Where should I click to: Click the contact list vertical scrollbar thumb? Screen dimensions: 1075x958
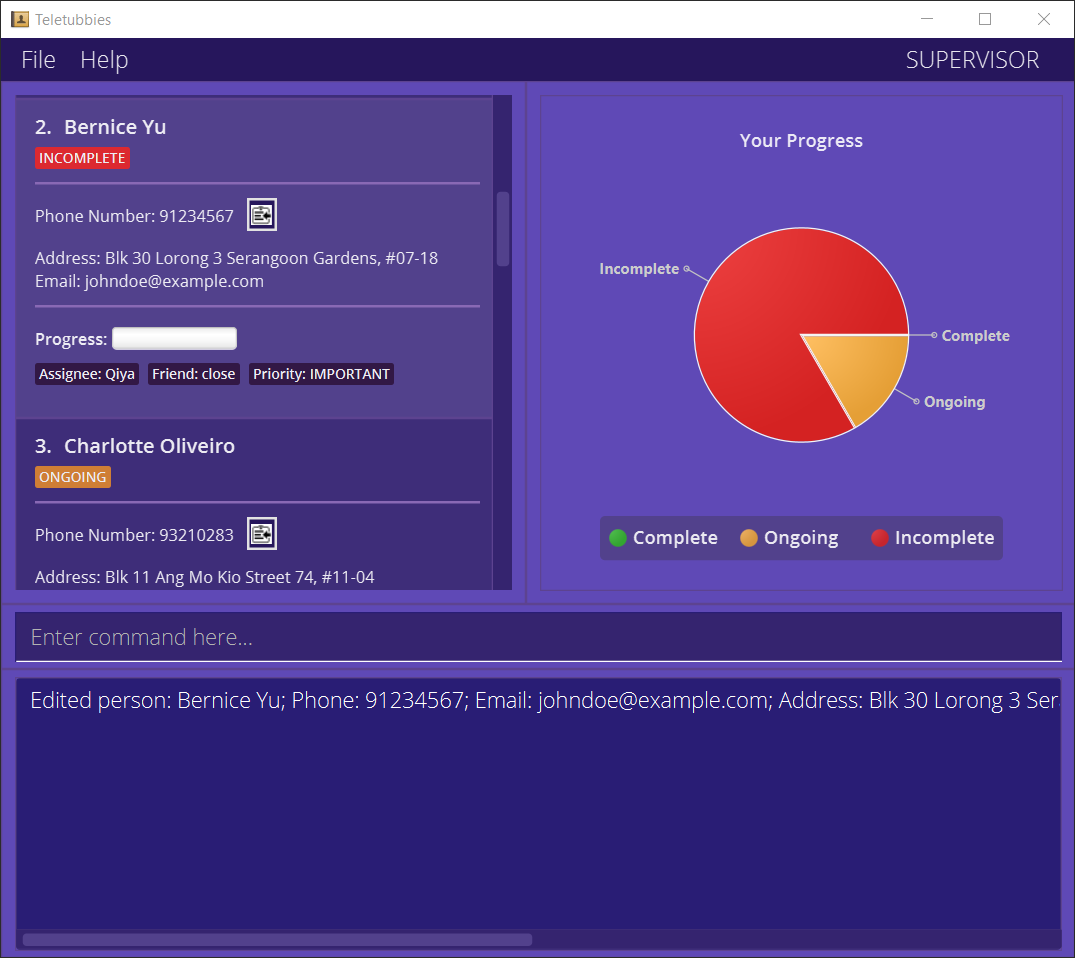click(x=503, y=228)
